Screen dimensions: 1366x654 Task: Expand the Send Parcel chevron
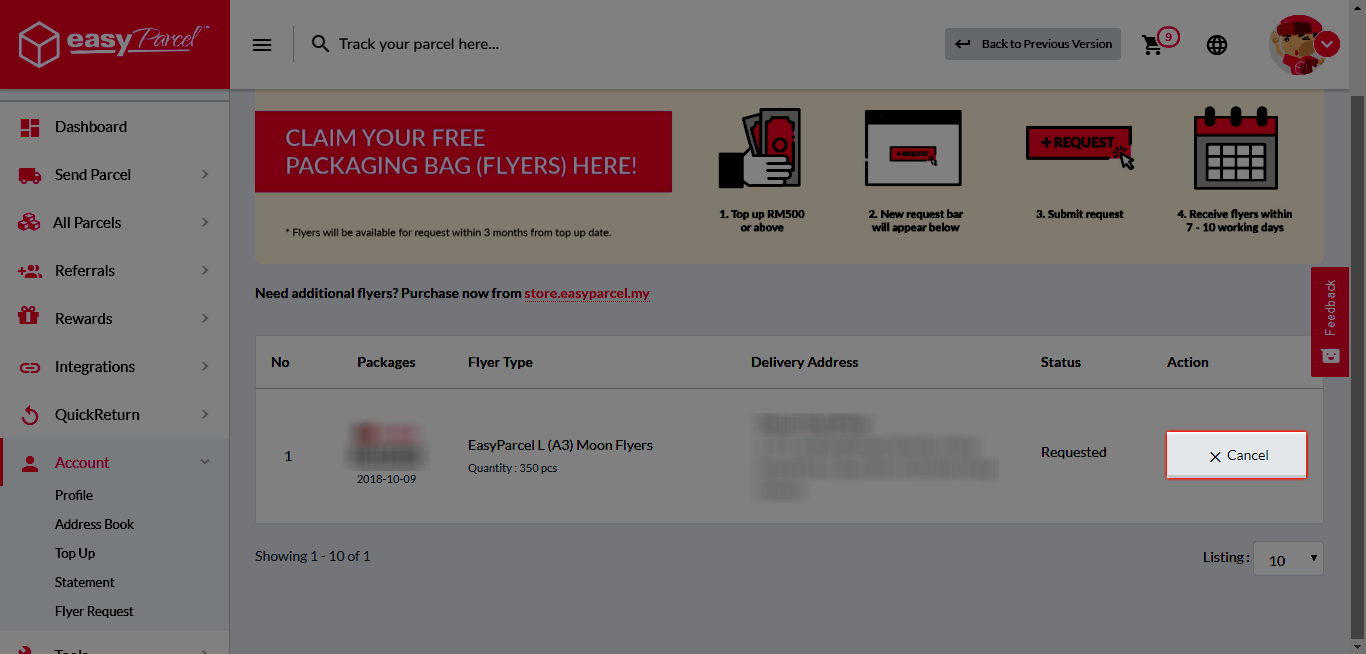pyautogui.click(x=205, y=174)
